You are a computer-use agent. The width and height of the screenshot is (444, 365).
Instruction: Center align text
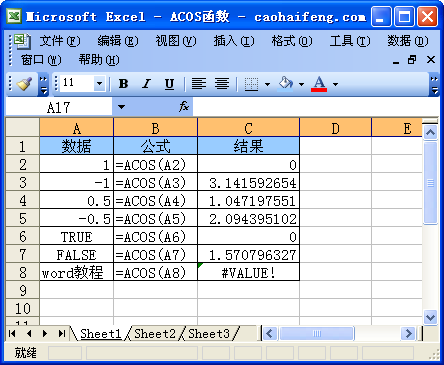[x=222, y=84]
